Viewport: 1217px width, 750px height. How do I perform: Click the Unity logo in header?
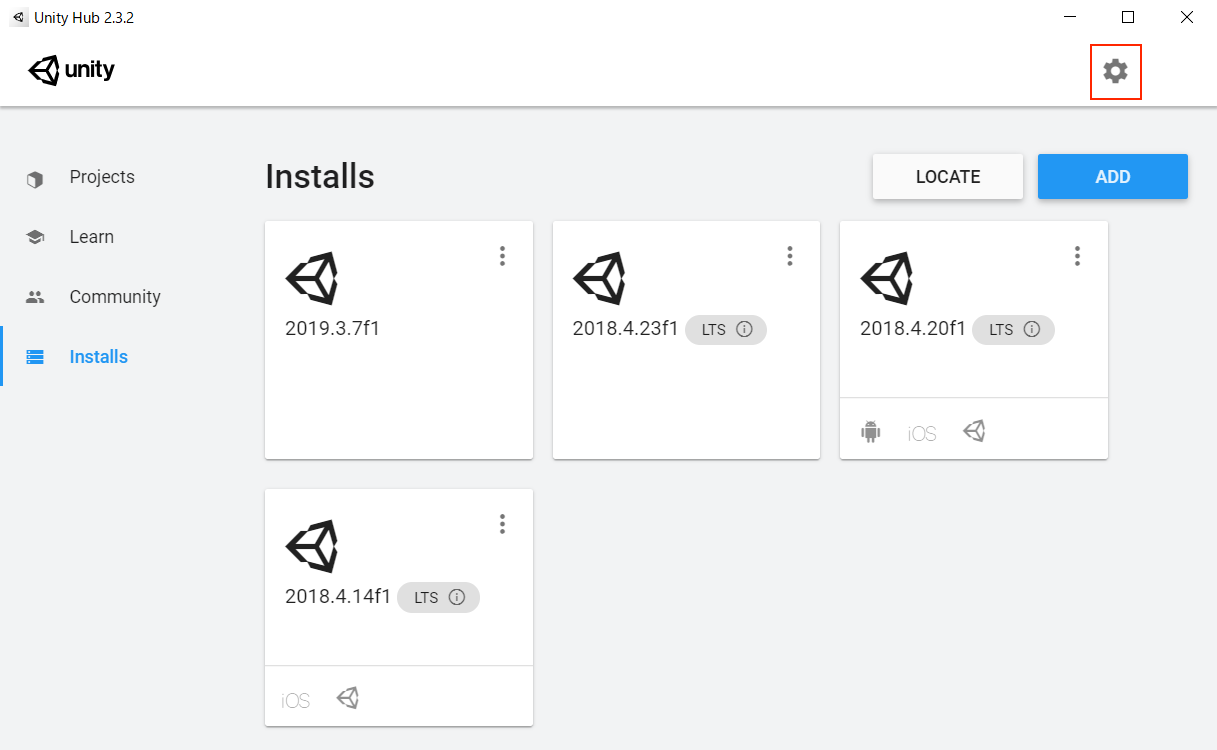72,70
